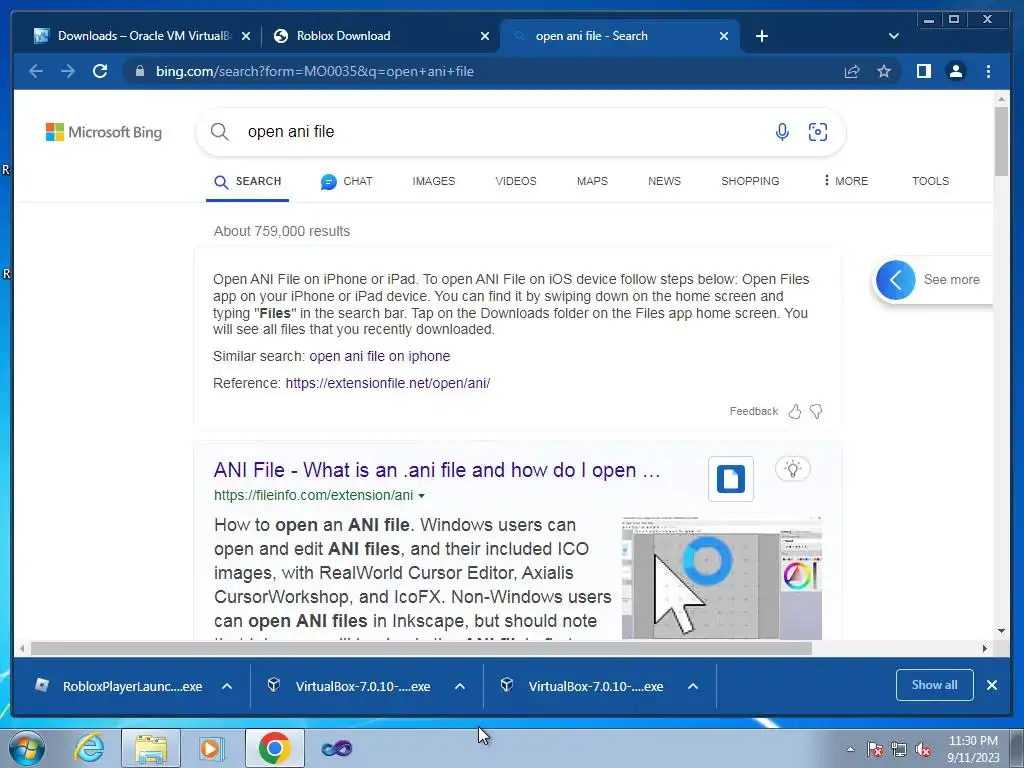The height and width of the screenshot is (768, 1024).
Task: Open the MAPS results tab
Action: [592, 181]
